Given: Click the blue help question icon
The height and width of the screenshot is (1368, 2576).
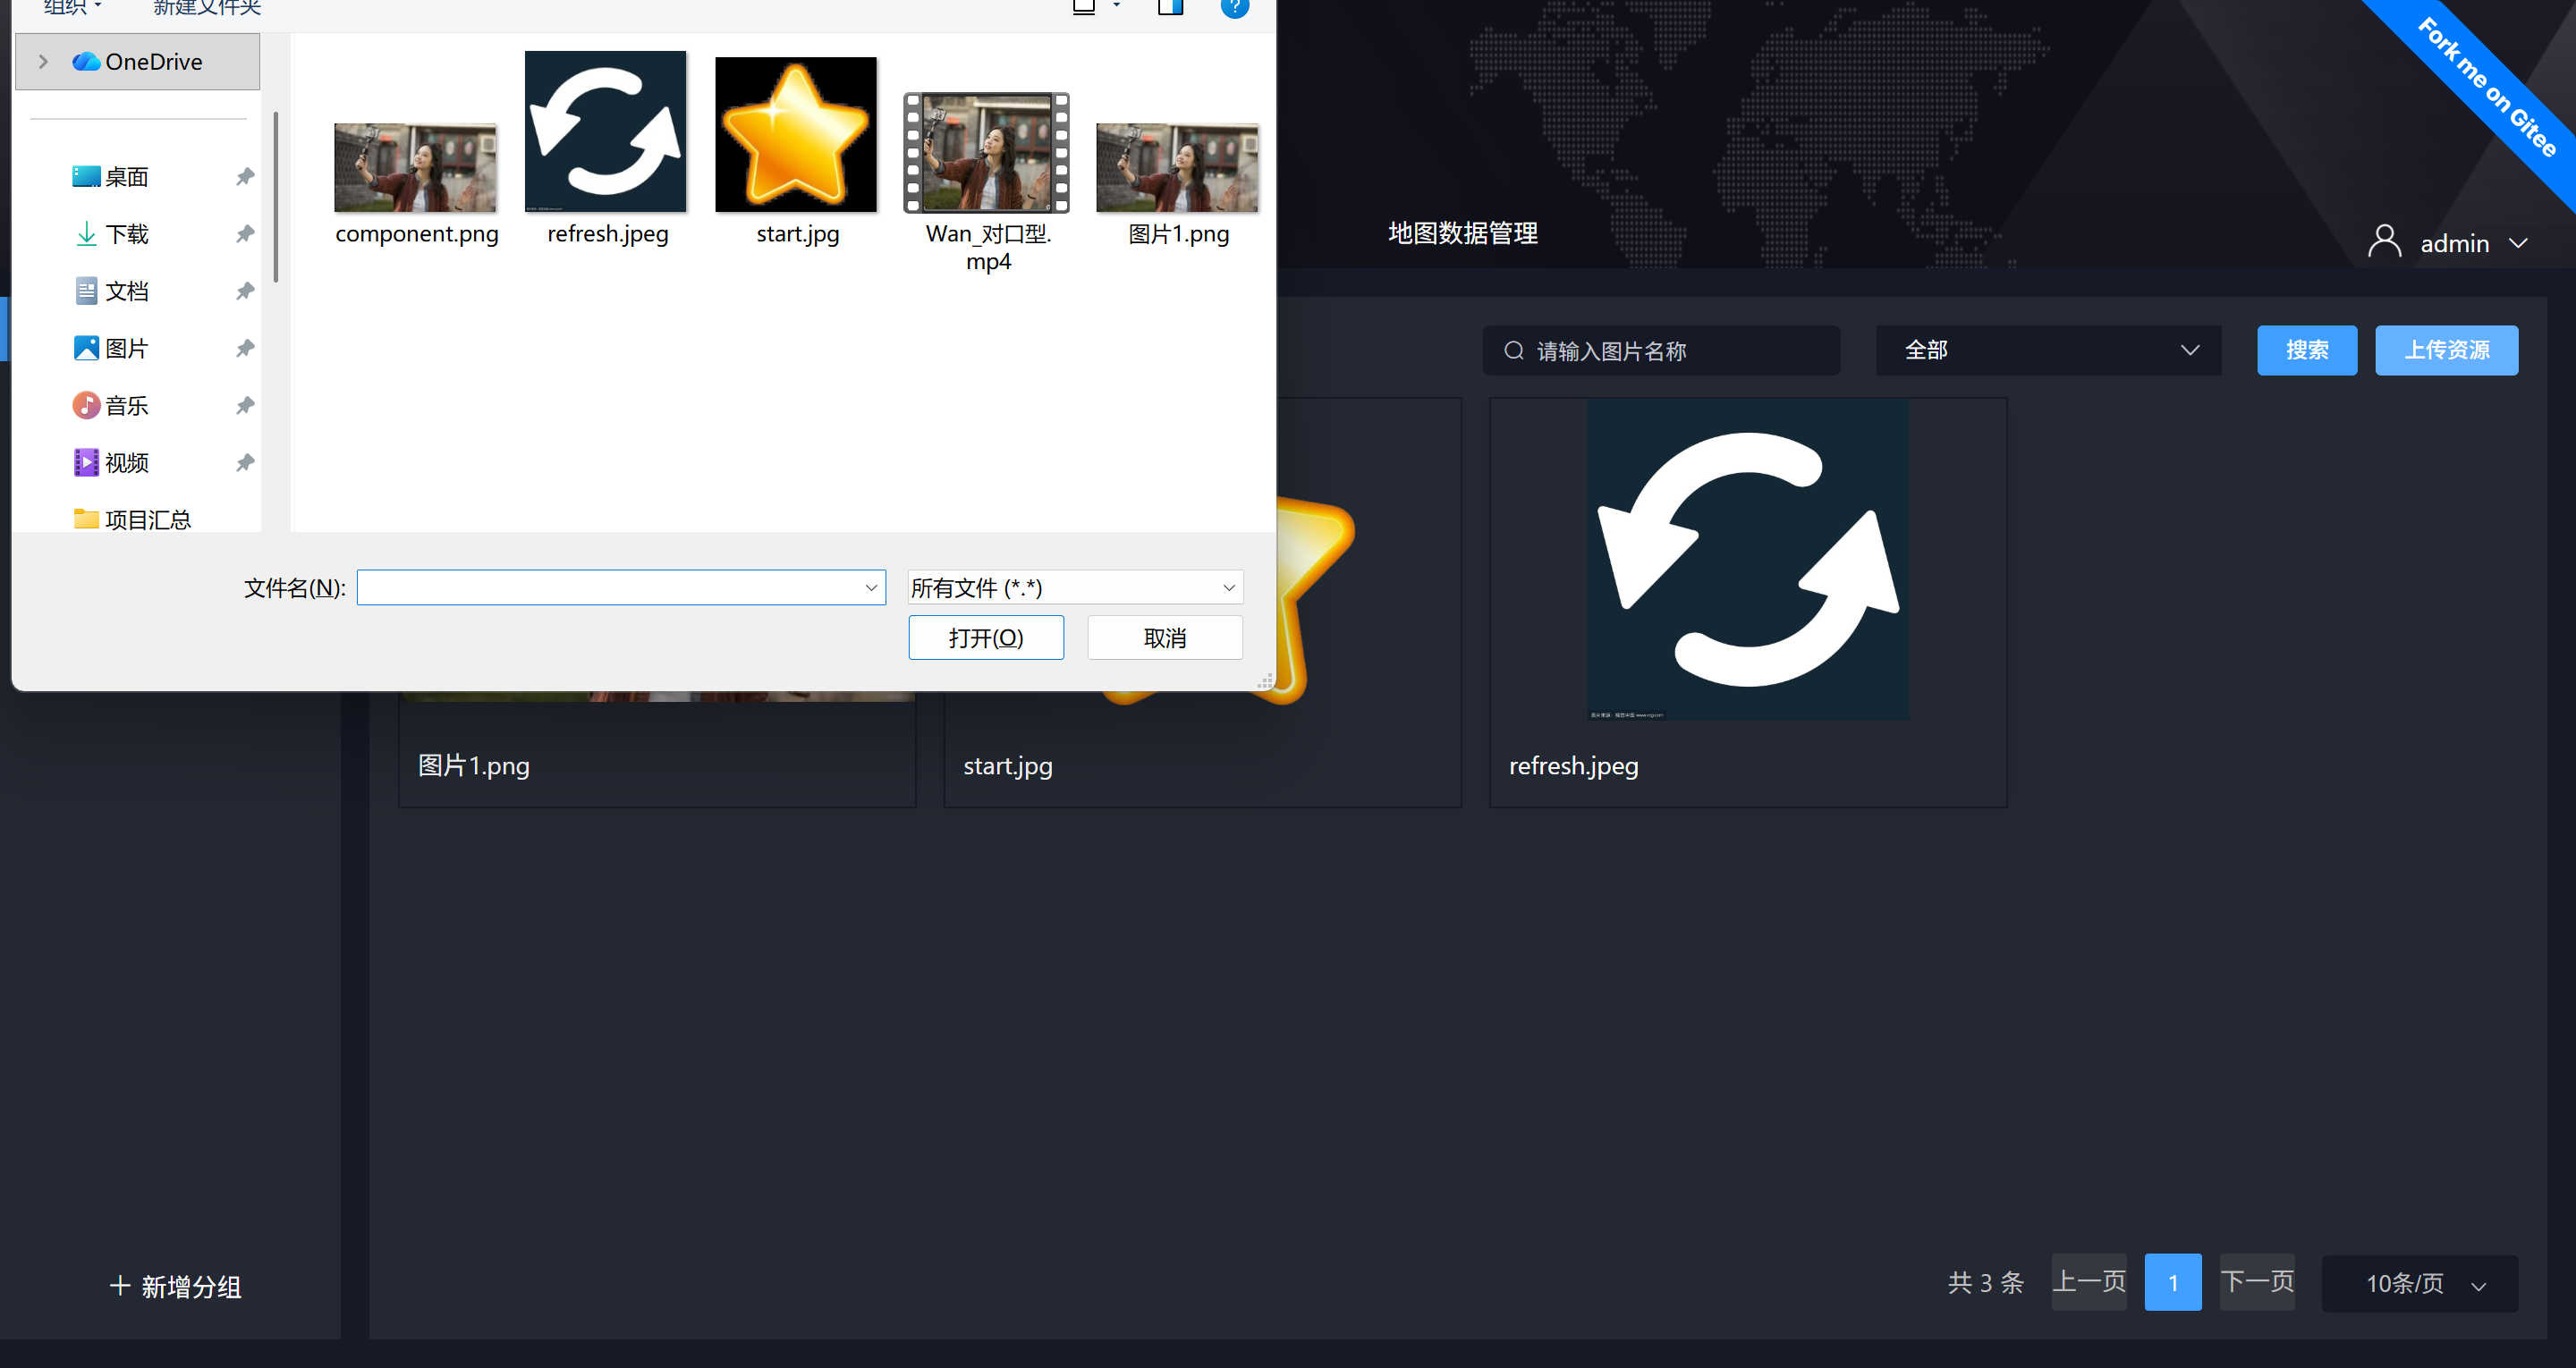Looking at the screenshot, I should pos(1234,8).
